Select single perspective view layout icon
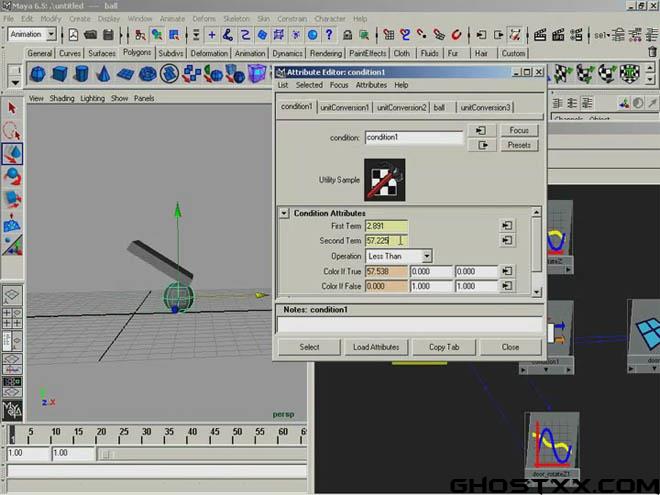The image size is (660, 495). pyautogui.click(x=12, y=295)
